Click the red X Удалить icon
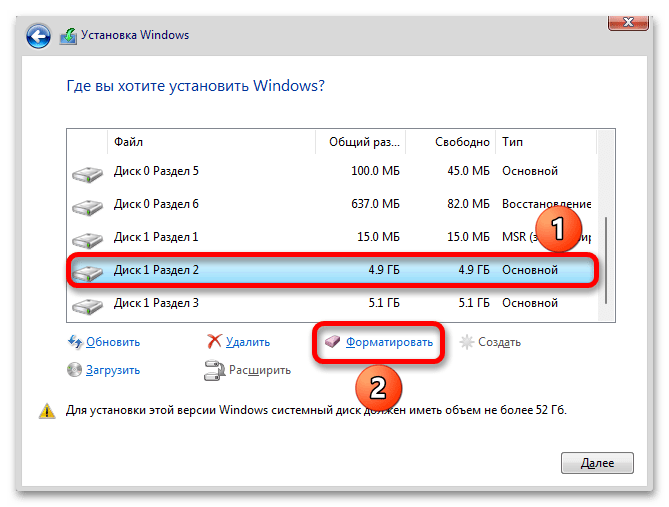Image resolution: width=669 pixels, height=507 pixels. click(x=214, y=341)
